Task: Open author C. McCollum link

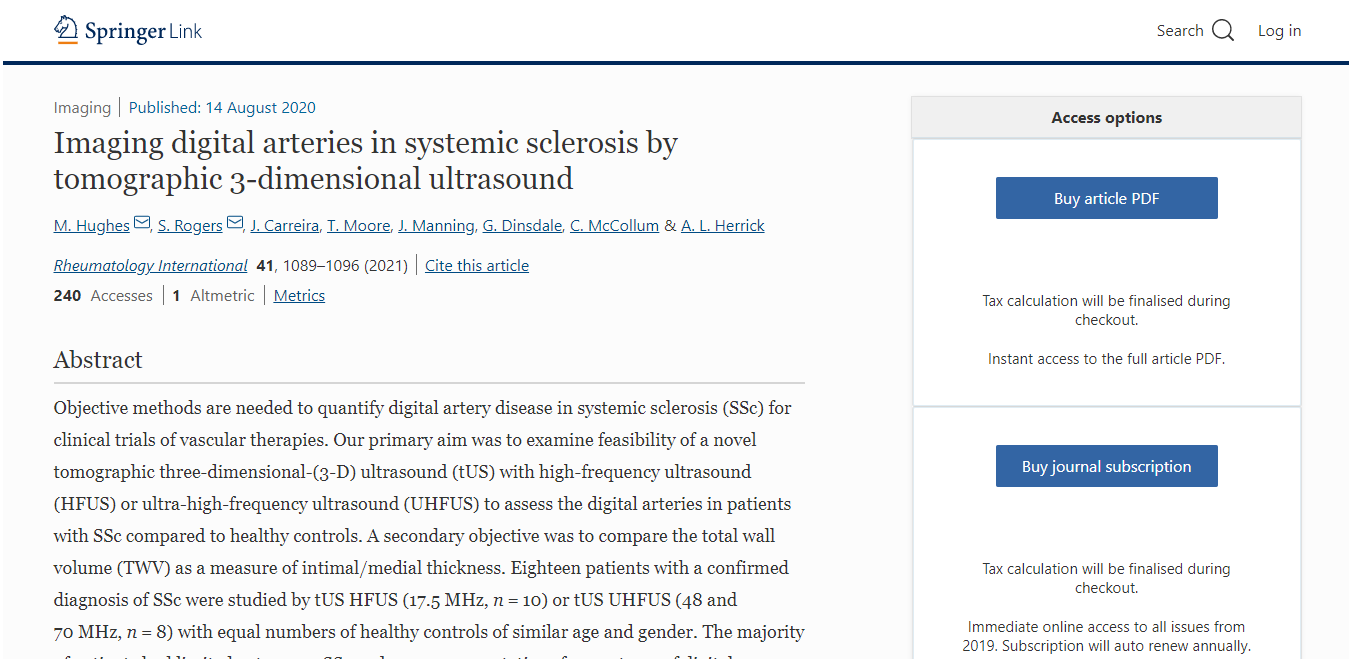Action: pos(614,226)
